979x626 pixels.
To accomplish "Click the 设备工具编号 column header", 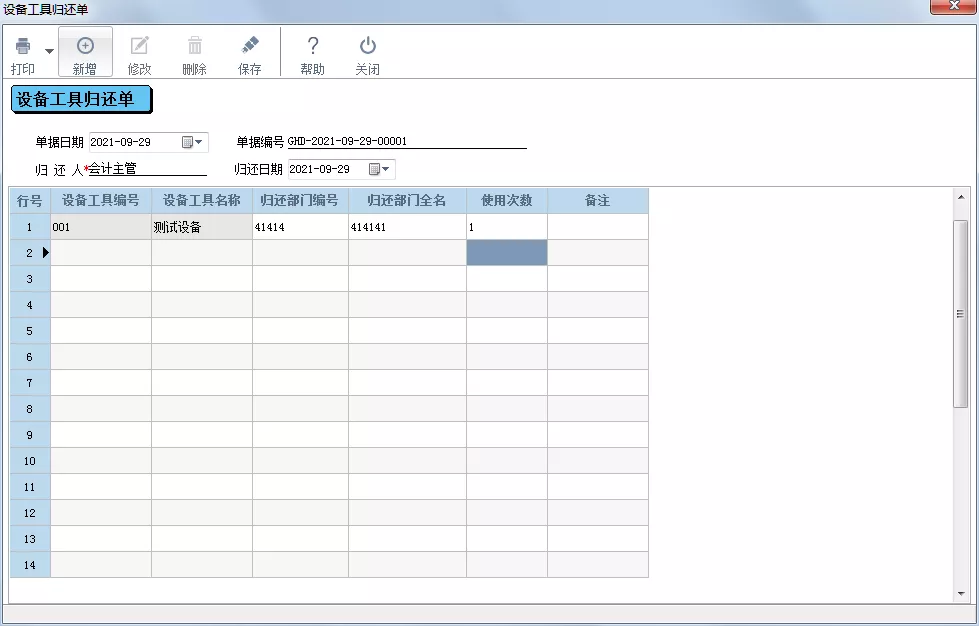I will tap(101, 200).
